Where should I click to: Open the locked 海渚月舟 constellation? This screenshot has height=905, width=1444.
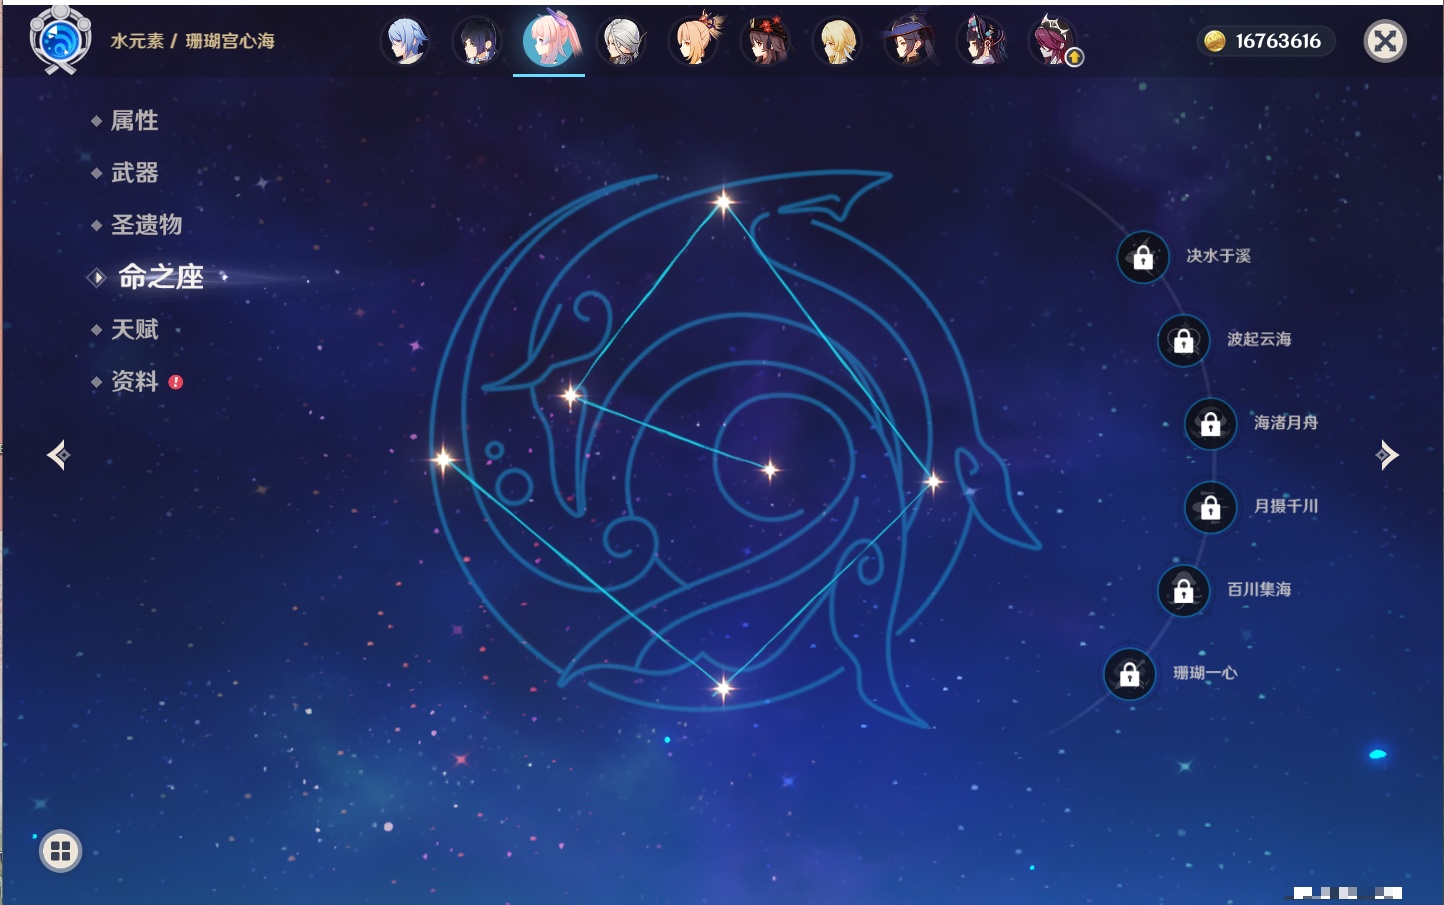point(1211,424)
